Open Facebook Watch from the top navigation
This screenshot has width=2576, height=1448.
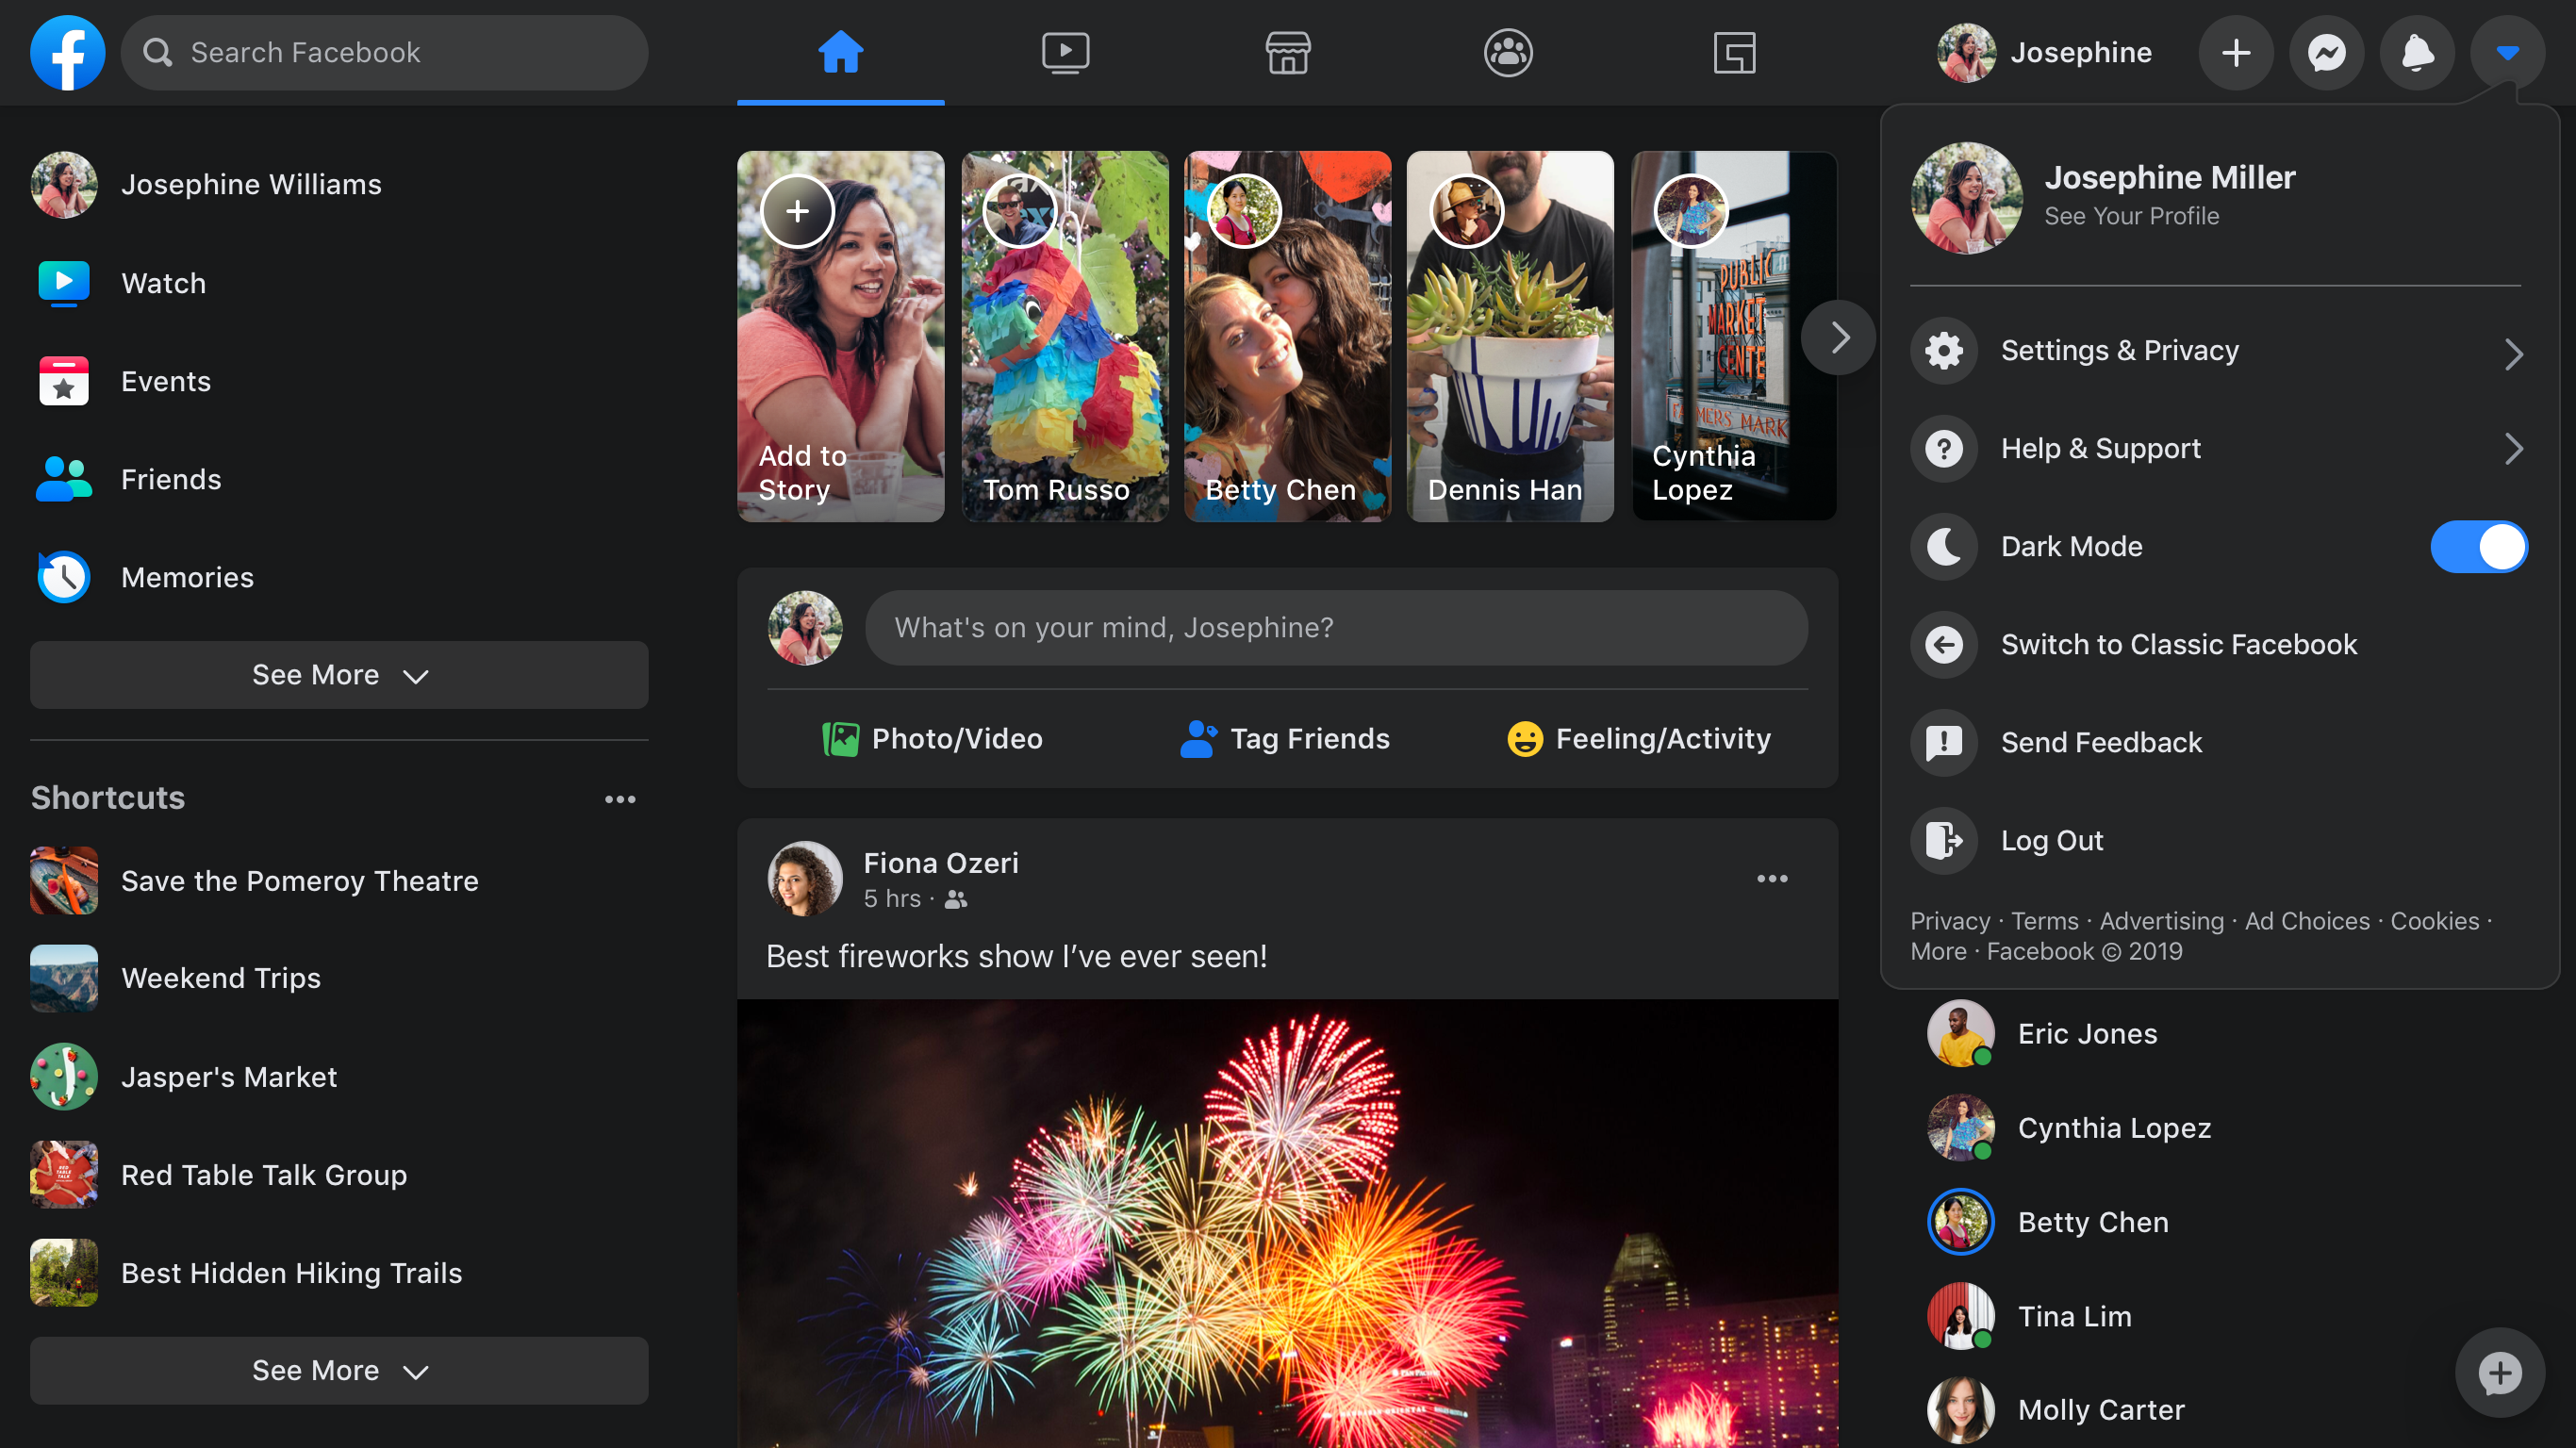[x=1064, y=52]
